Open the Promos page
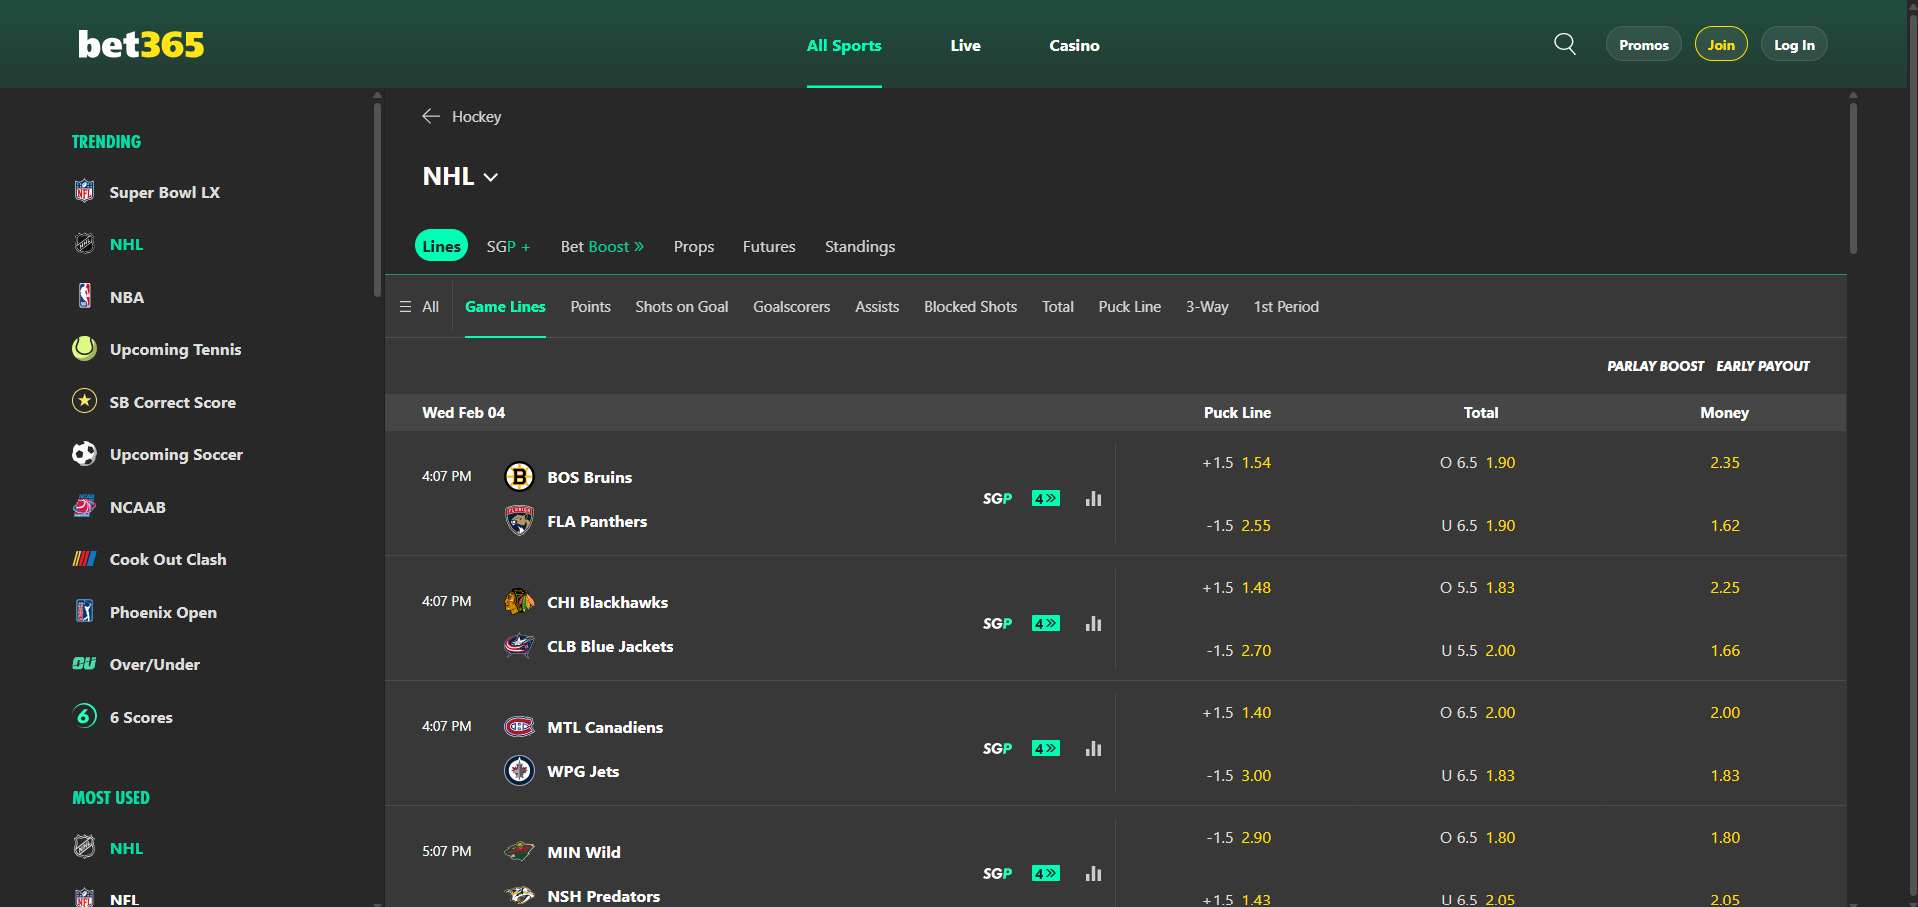This screenshot has height=907, width=1918. point(1642,44)
